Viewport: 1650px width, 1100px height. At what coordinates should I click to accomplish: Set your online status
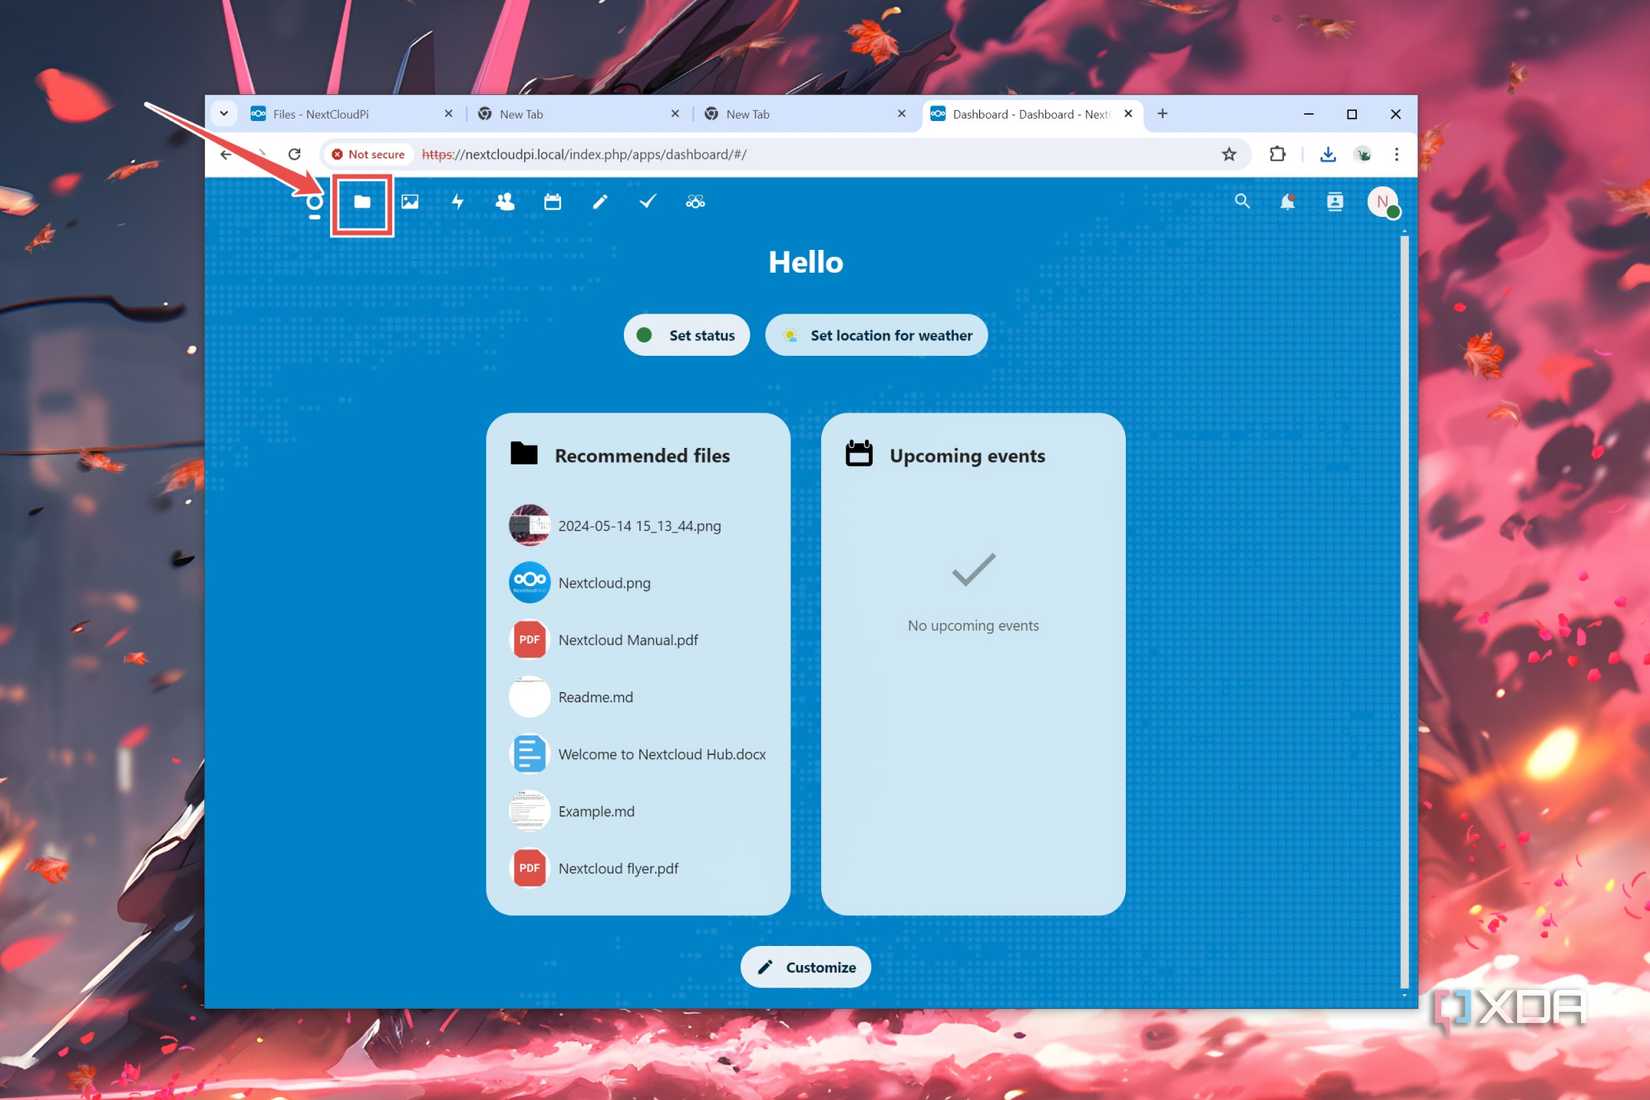[x=686, y=334]
